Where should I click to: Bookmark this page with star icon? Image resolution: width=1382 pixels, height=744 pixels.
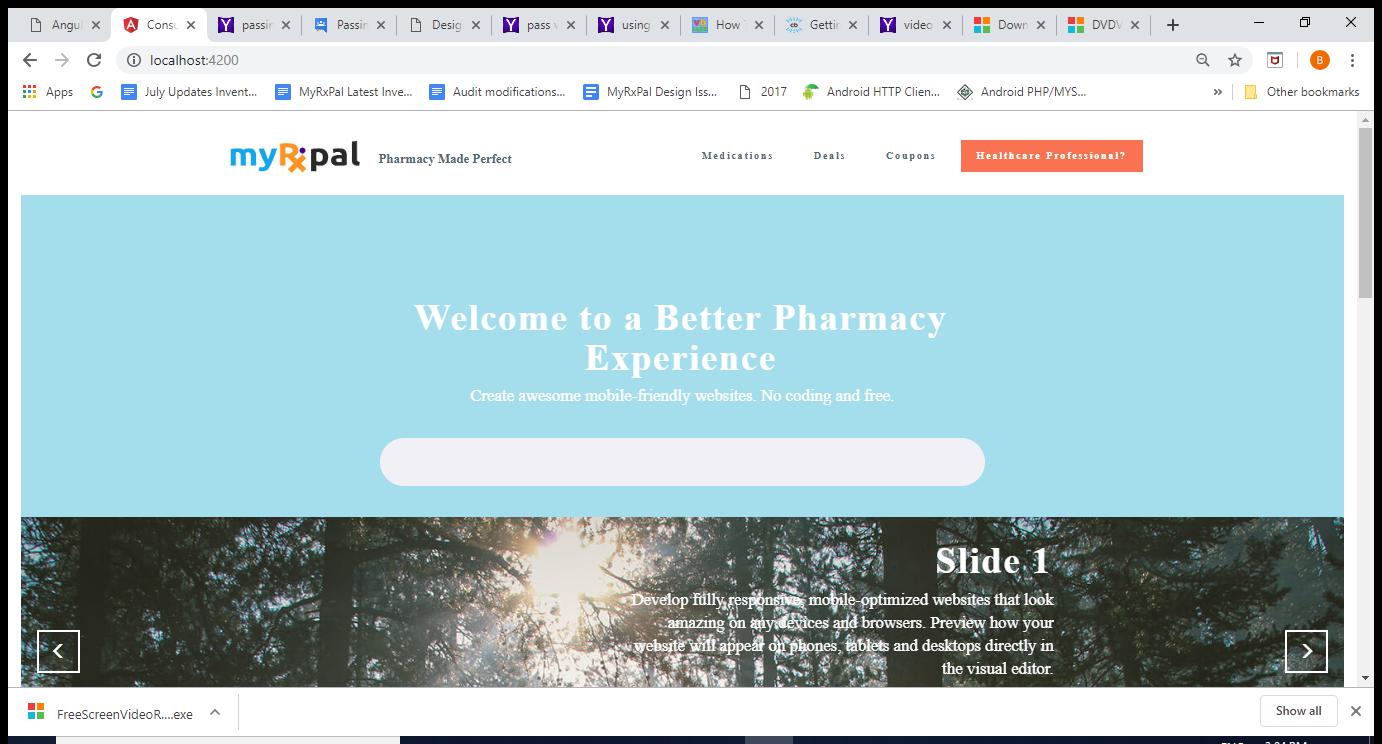pyautogui.click(x=1235, y=60)
